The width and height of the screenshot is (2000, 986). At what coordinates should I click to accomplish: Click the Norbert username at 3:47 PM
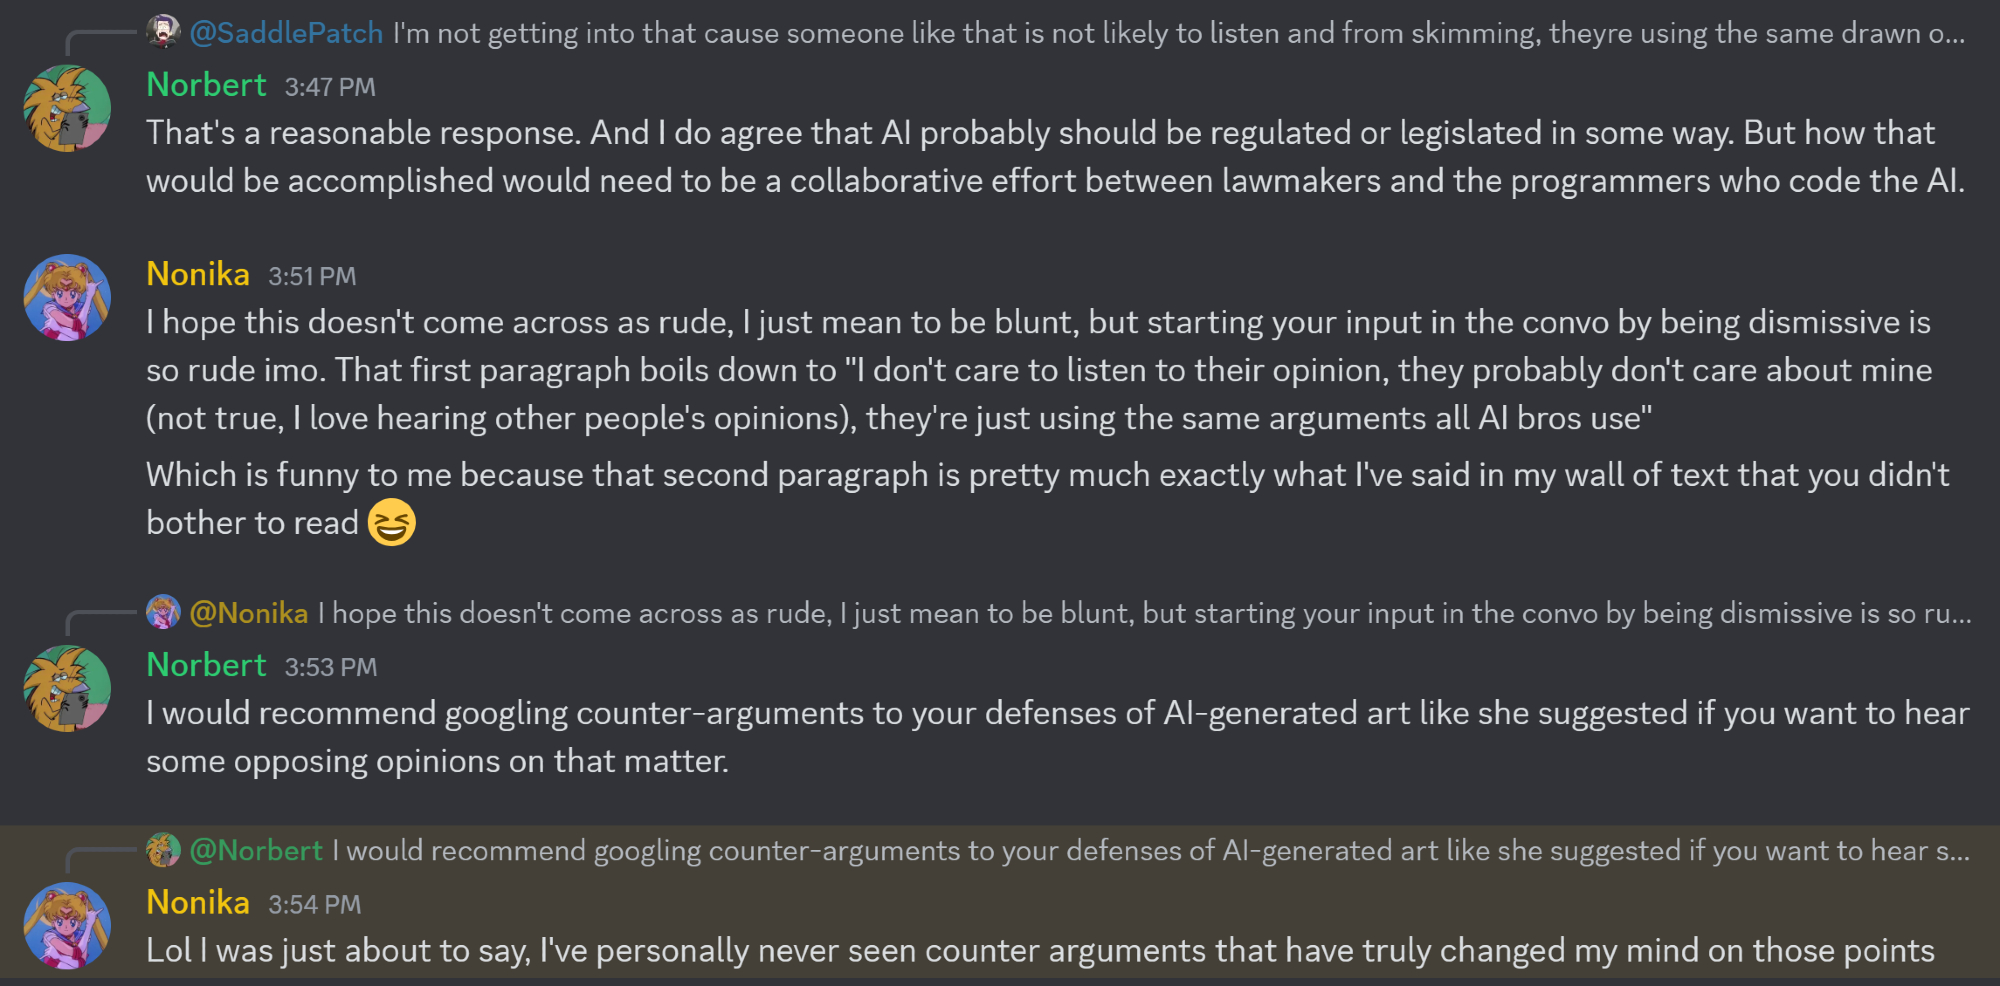(206, 85)
